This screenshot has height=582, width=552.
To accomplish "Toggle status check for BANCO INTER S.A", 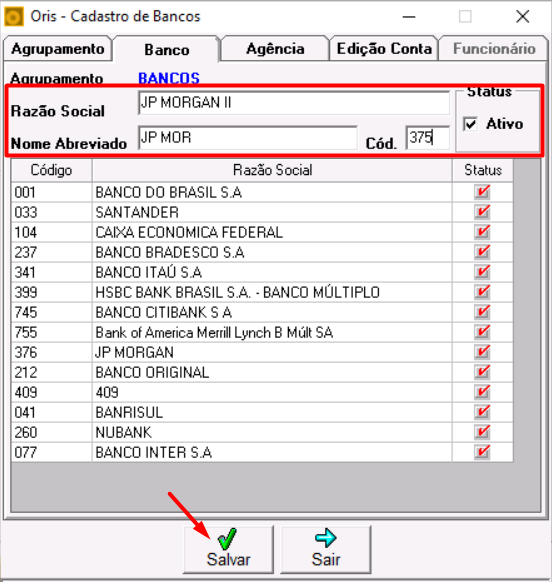I will point(482,453).
